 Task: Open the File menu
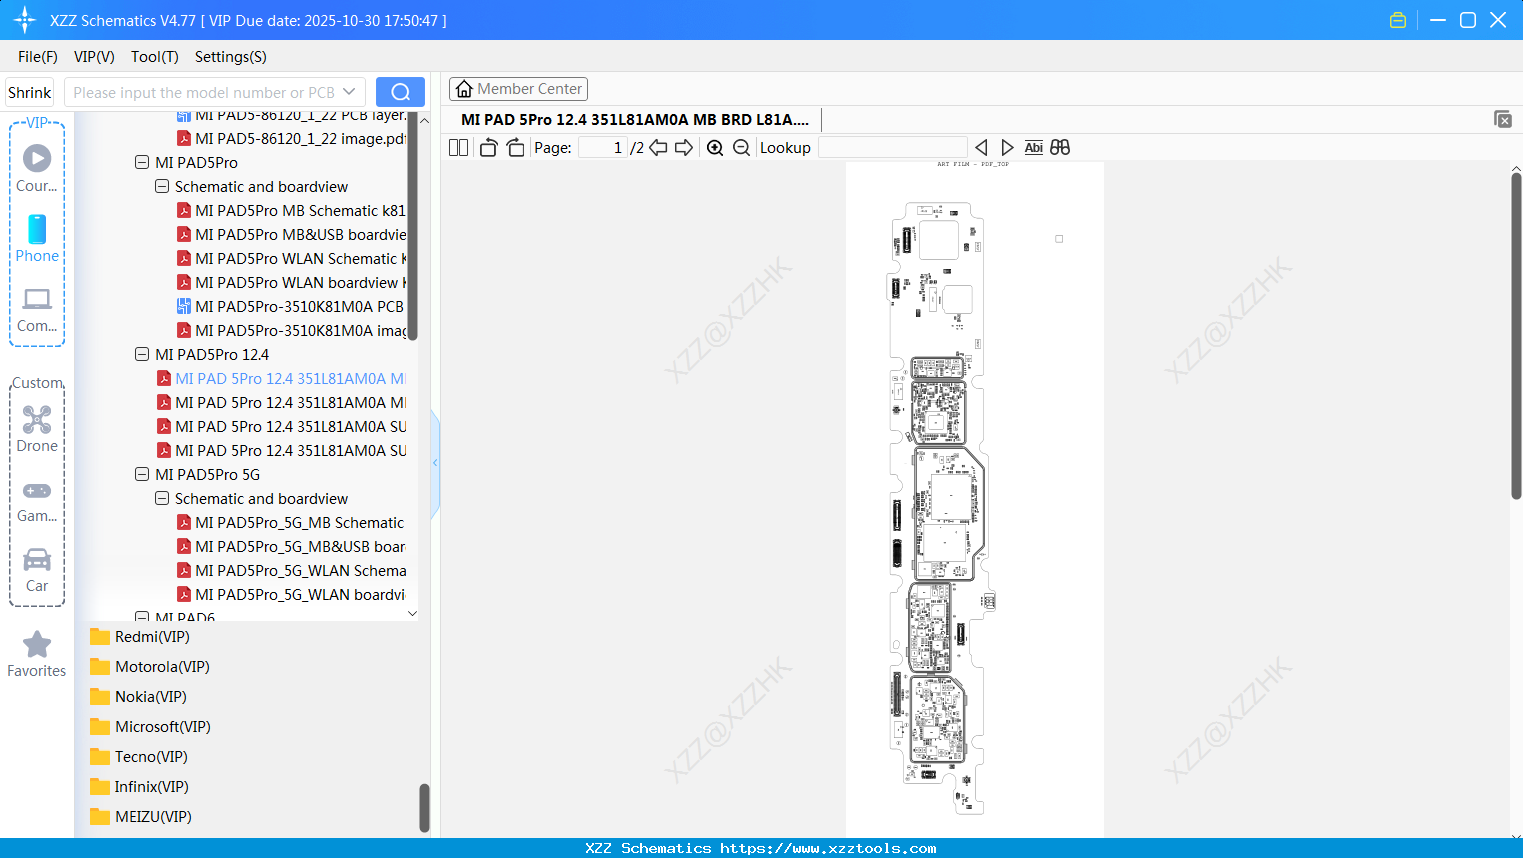(38, 57)
